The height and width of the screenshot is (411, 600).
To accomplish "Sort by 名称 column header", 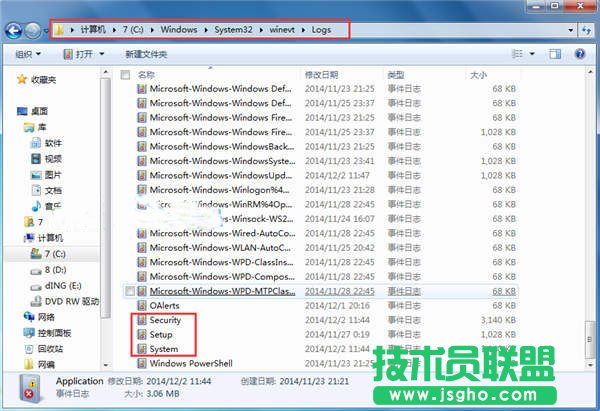I will point(146,75).
